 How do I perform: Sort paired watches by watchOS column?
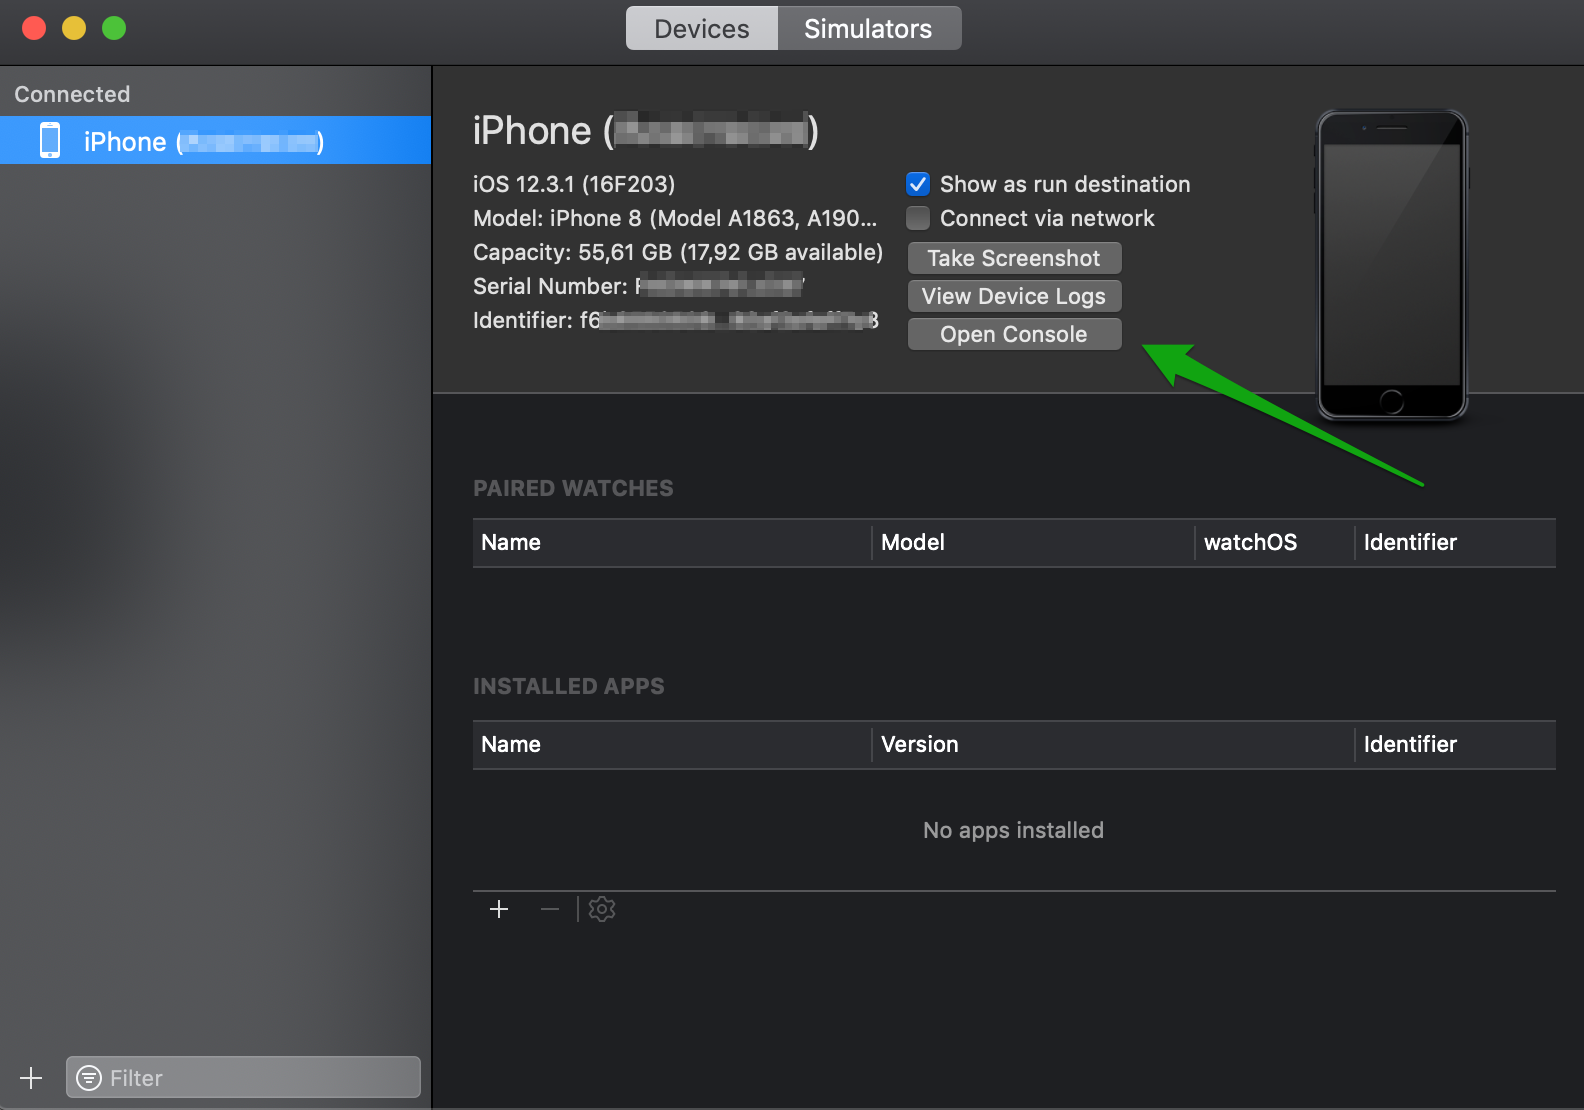tap(1272, 542)
